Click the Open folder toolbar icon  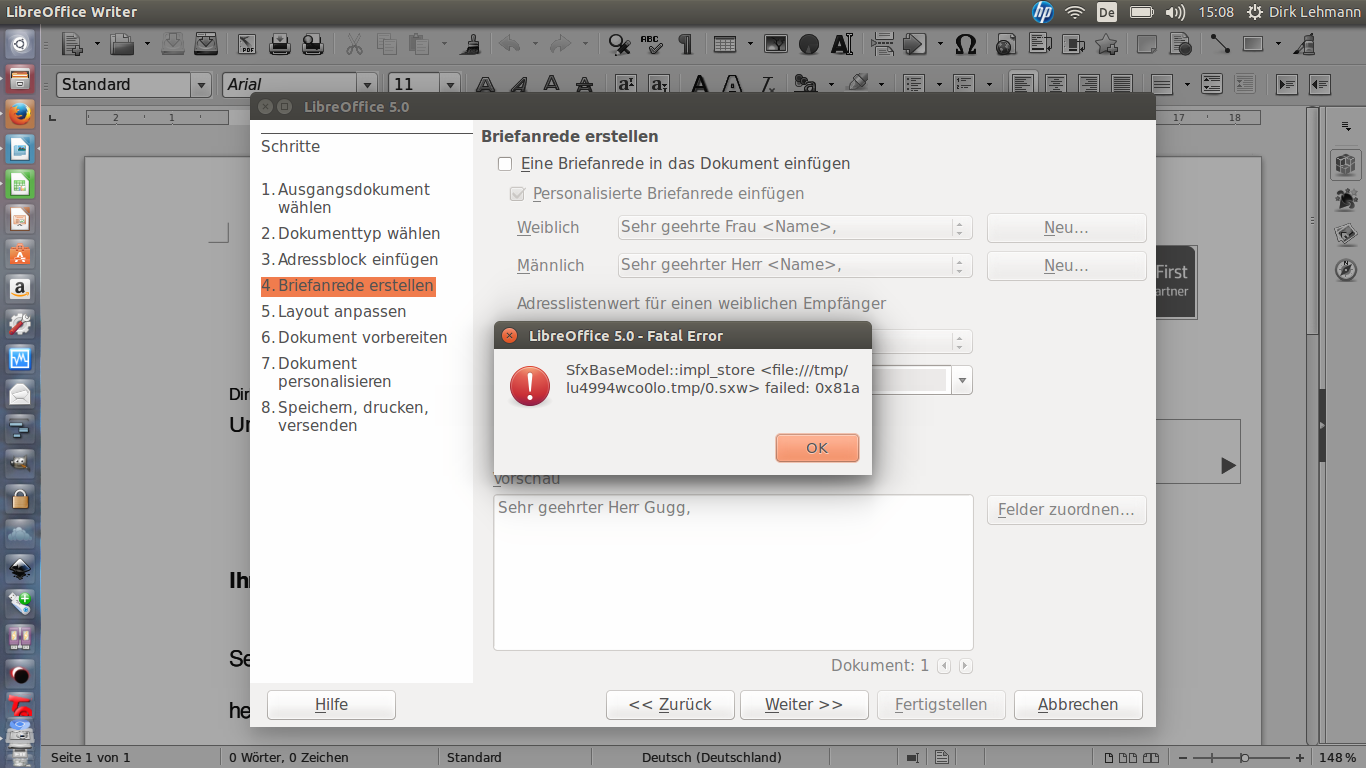[122, 44]
